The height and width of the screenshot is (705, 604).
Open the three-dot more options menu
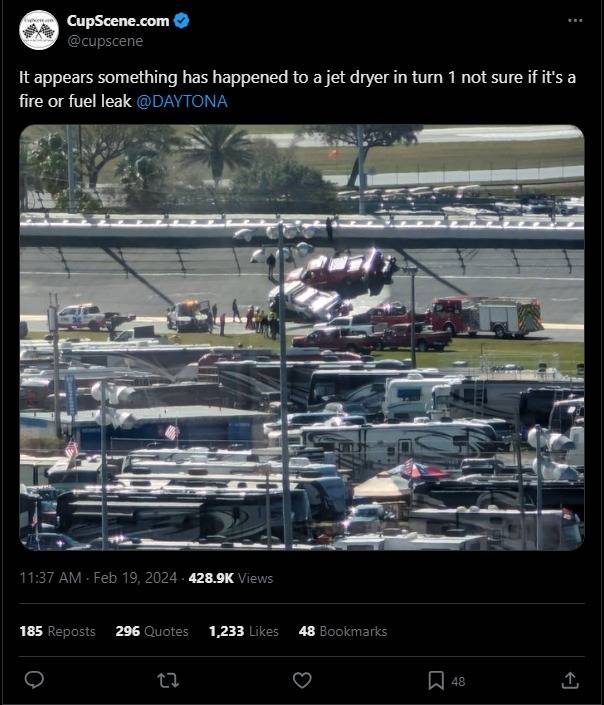coord(575,21)
